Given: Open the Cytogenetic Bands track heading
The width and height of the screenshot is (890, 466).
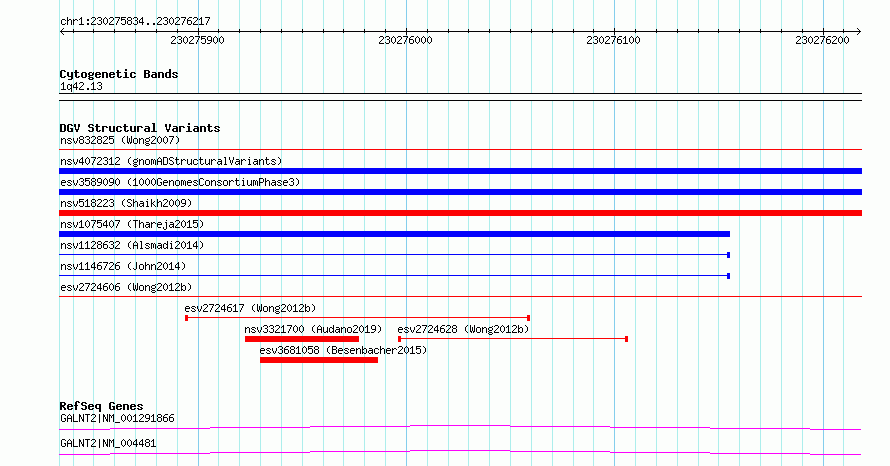Looking at the screenshot, I should 119,74.
